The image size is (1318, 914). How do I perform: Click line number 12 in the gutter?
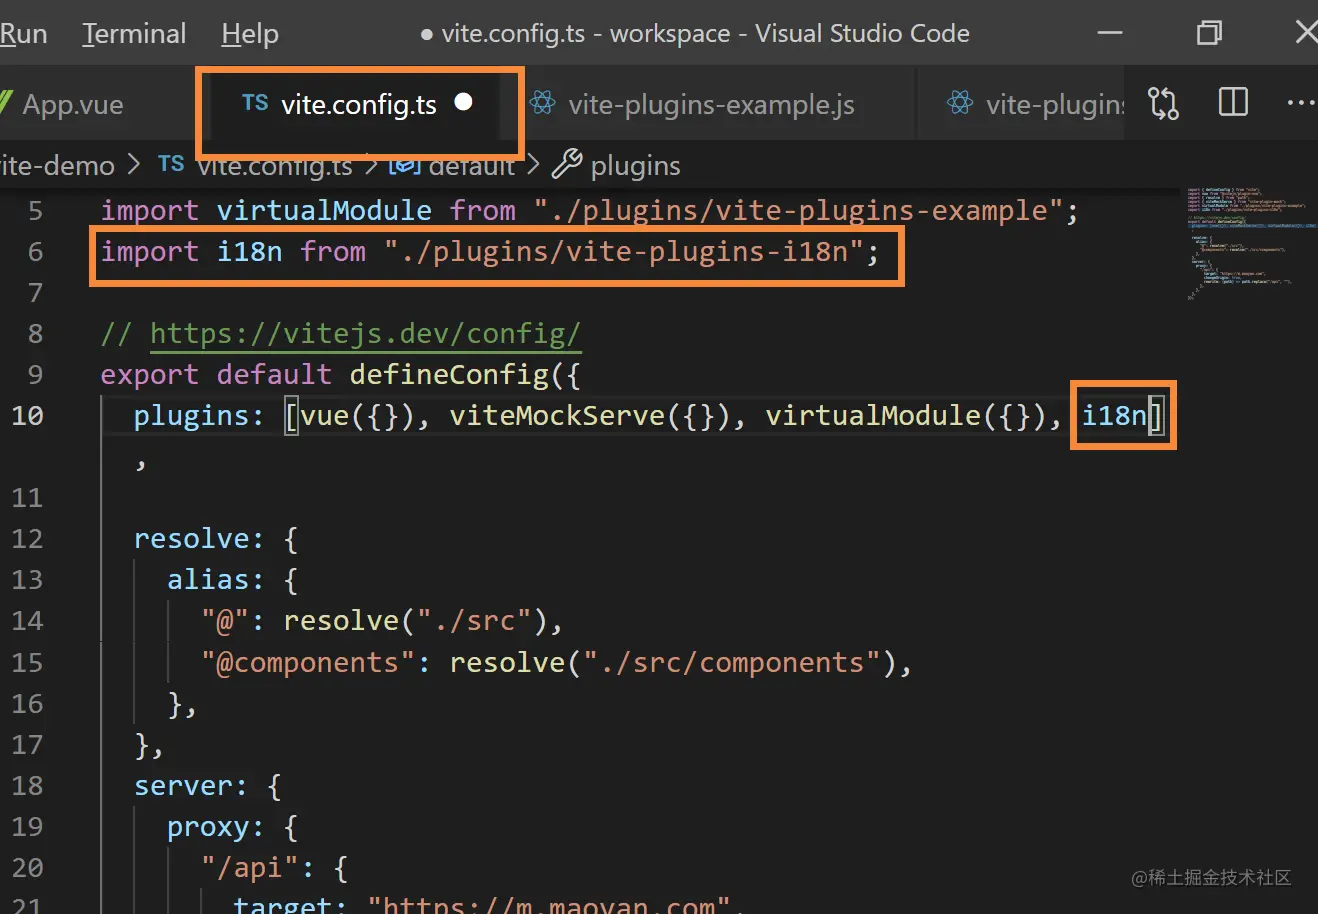pyautogui.click(x=28, y=539)
